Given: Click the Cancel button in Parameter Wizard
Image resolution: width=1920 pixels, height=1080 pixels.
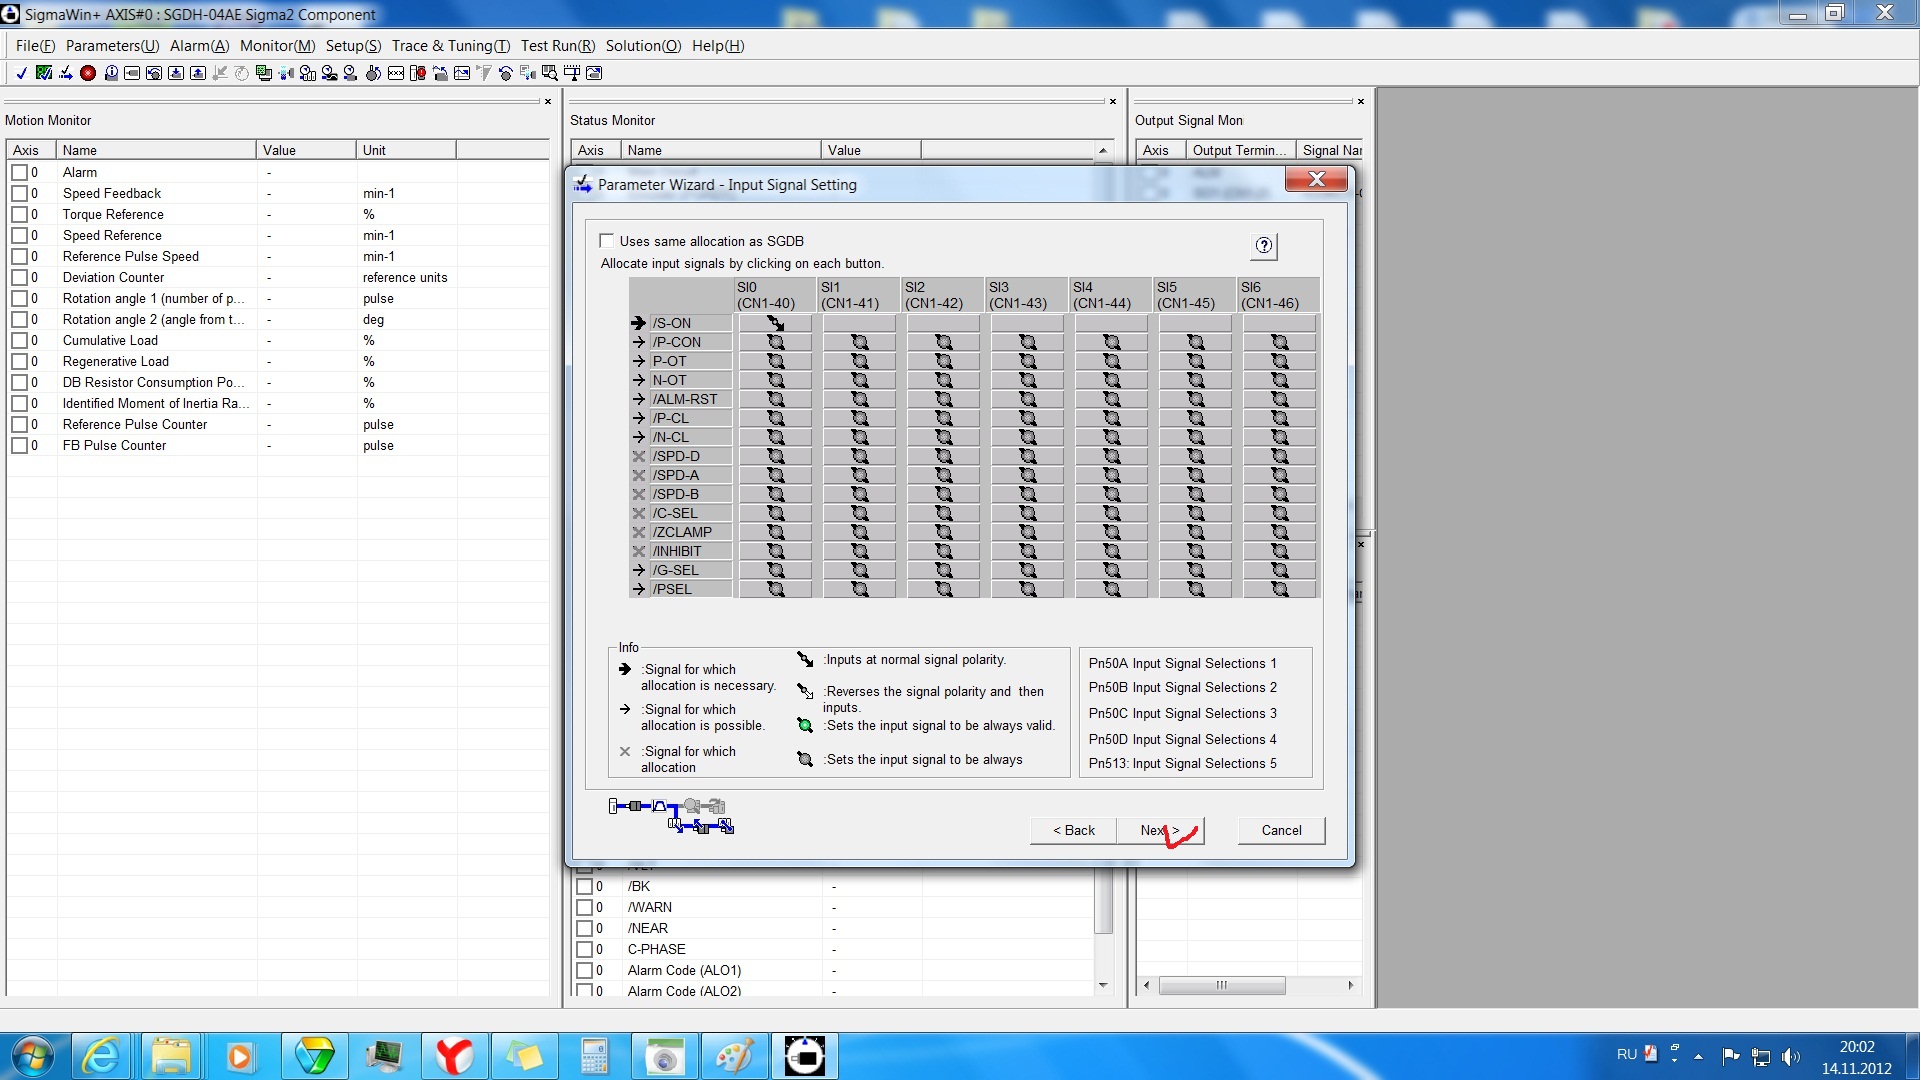Looking at the screenshot, I should click(x=1281, y=830).
